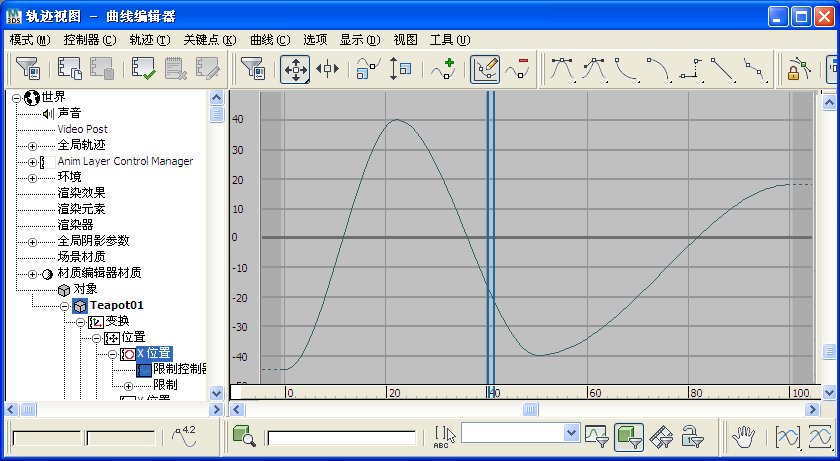Select the Pan hand tool

(743, 437)
